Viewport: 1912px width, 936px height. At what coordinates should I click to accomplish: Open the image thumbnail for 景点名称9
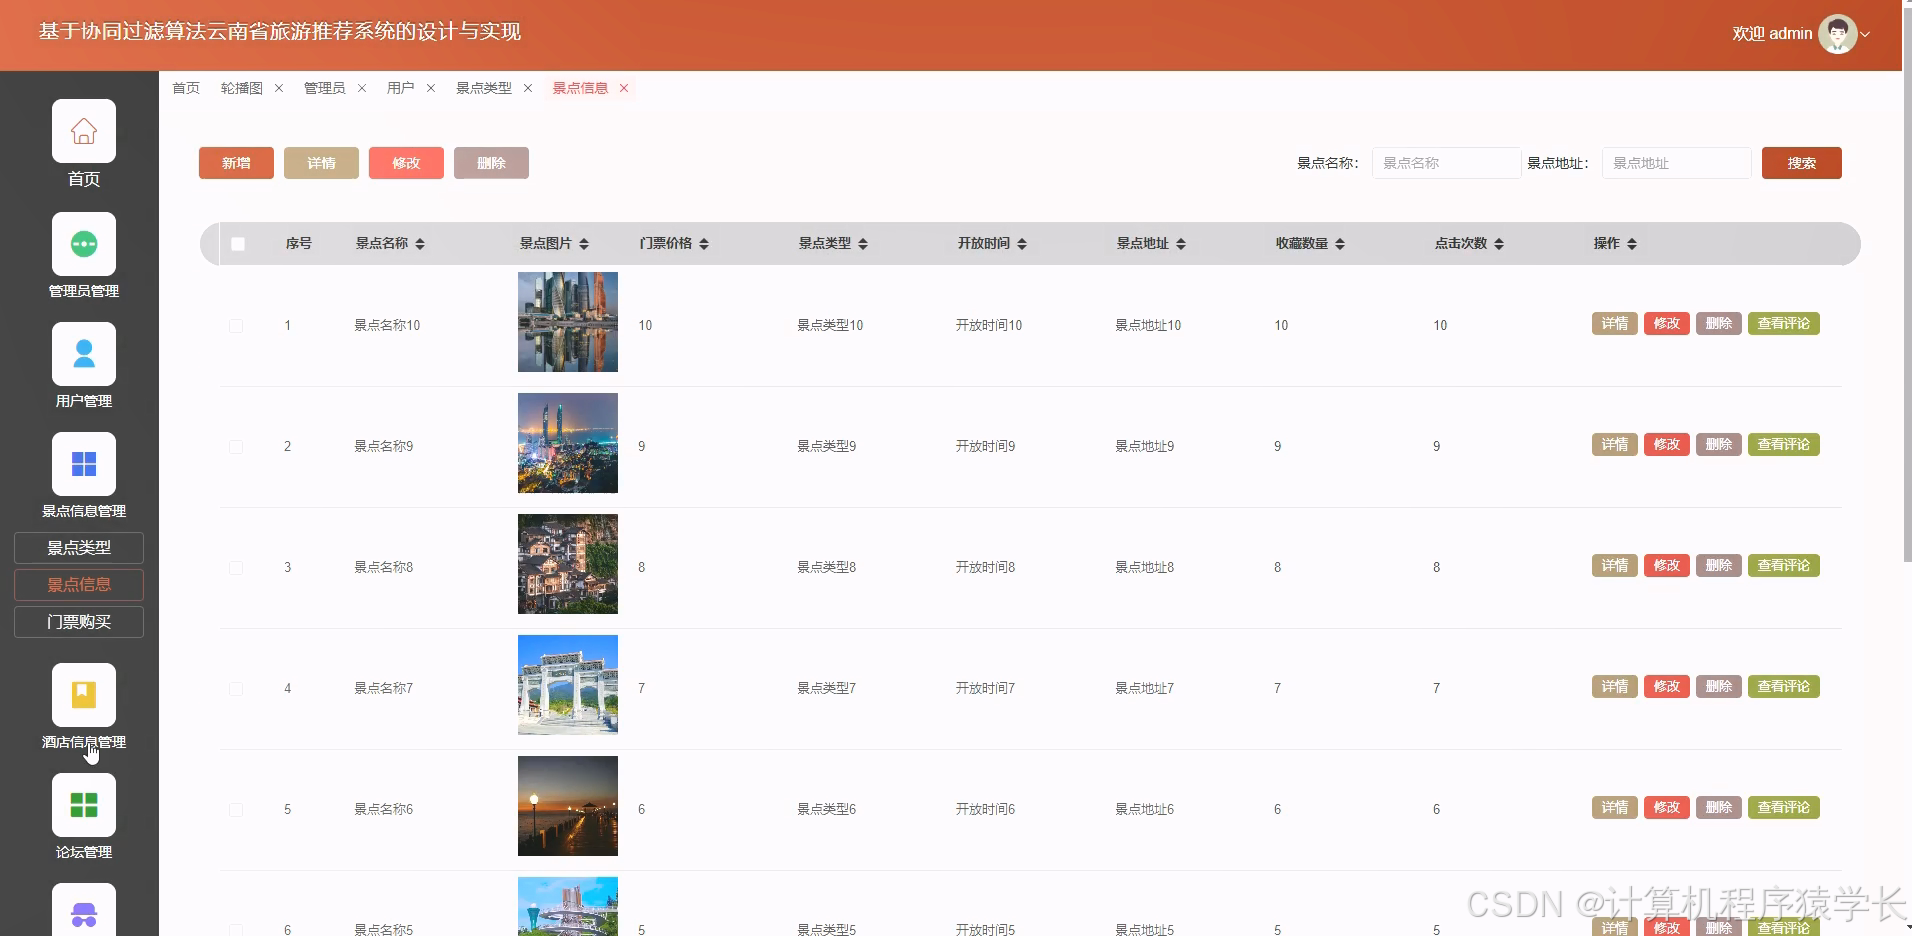click(568, 443)
